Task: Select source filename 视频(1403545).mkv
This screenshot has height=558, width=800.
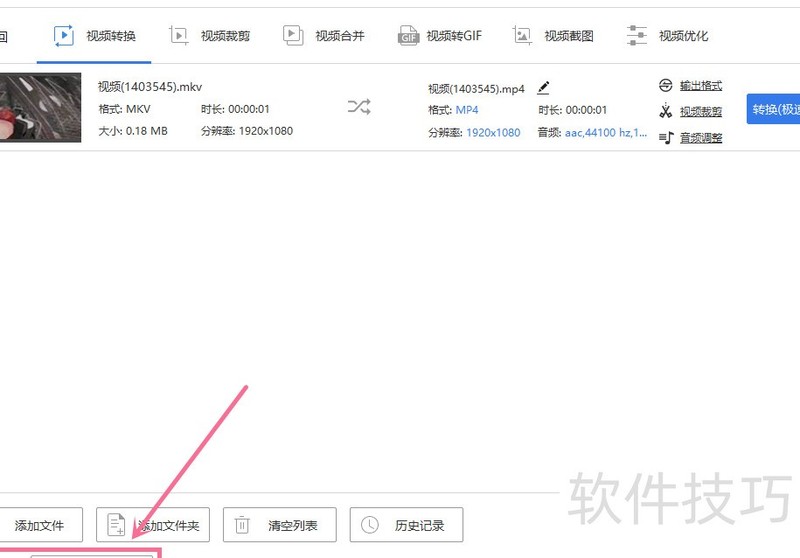Action: point(150,87)
